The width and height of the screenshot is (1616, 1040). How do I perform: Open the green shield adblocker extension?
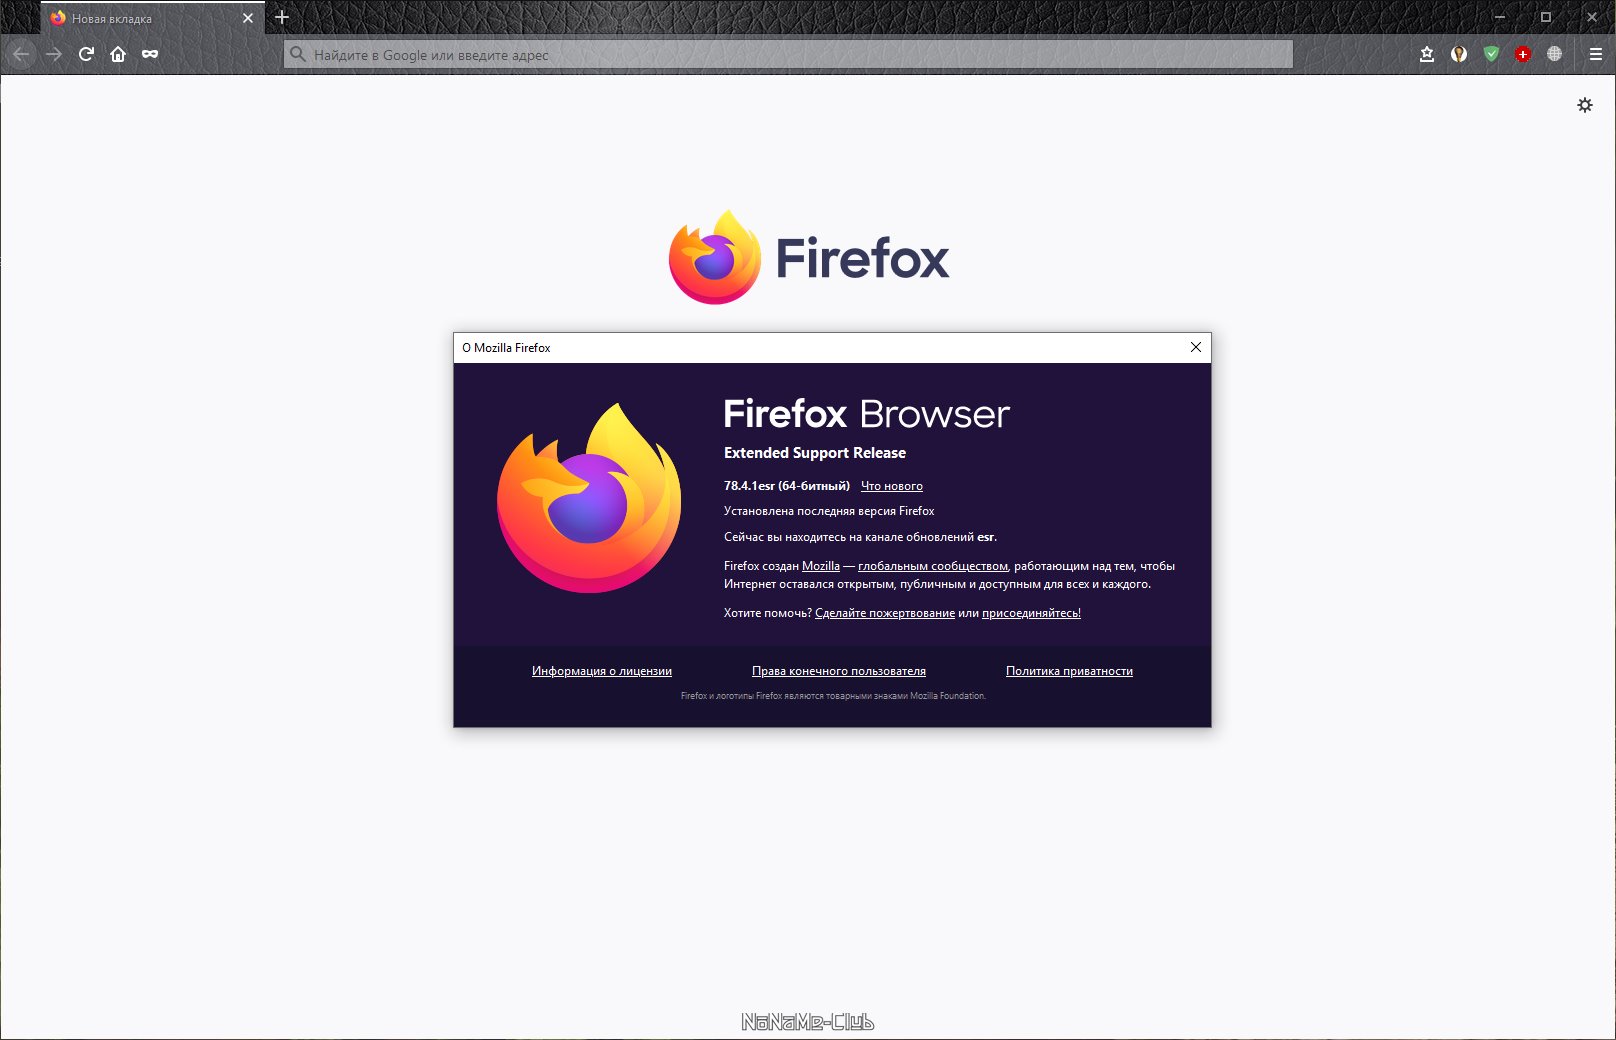click(x=1491, y=54)
